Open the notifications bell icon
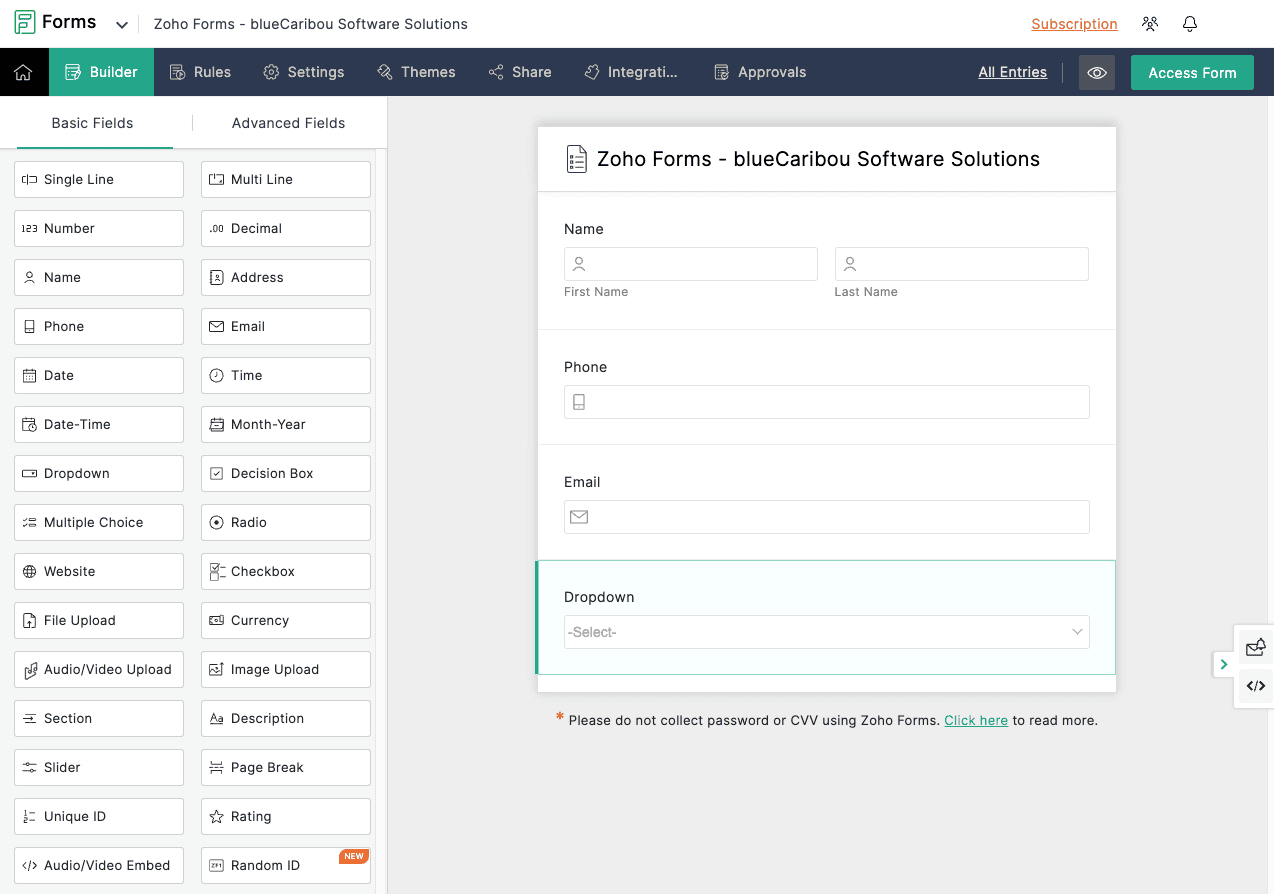The height and width of the screenshot is (894, 1274). 1190,24
